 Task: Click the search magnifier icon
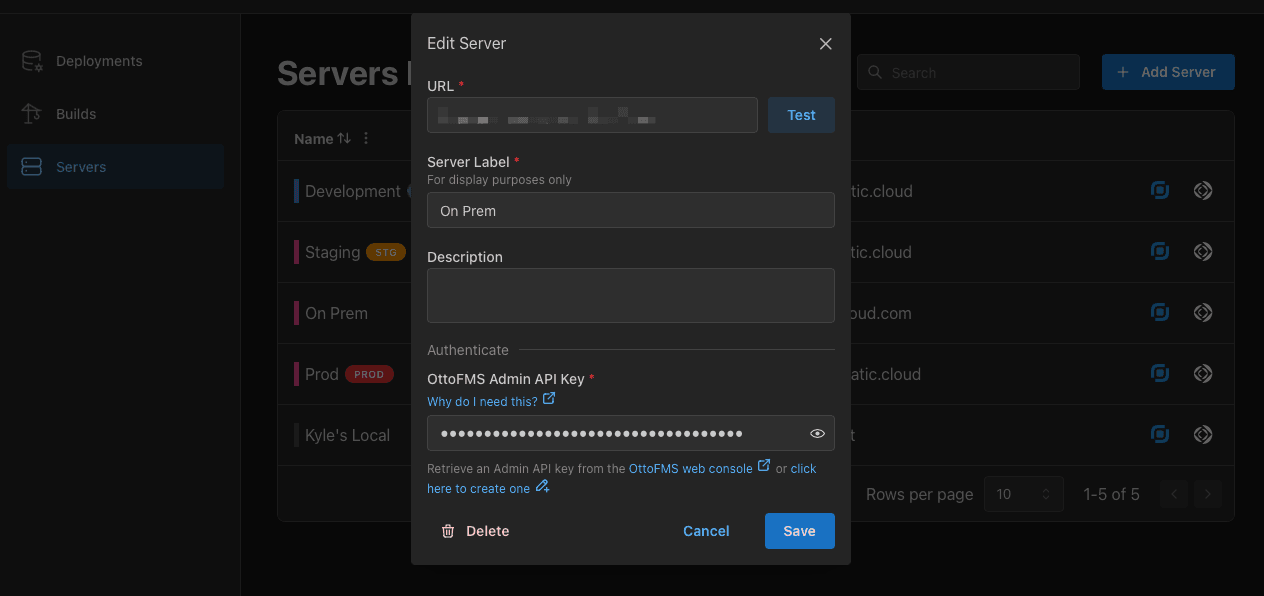875,72
